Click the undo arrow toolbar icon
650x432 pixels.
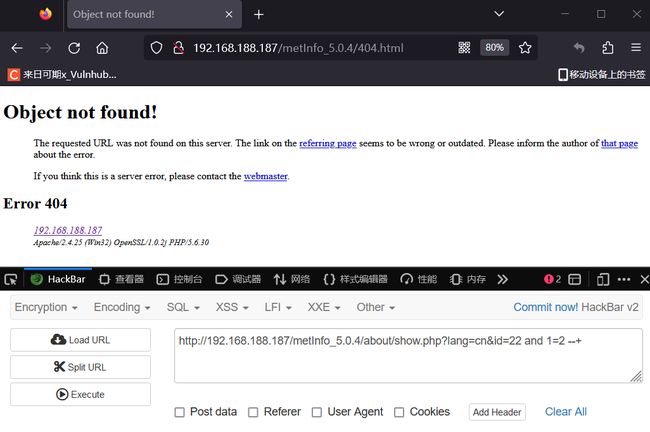click(579, 48)
